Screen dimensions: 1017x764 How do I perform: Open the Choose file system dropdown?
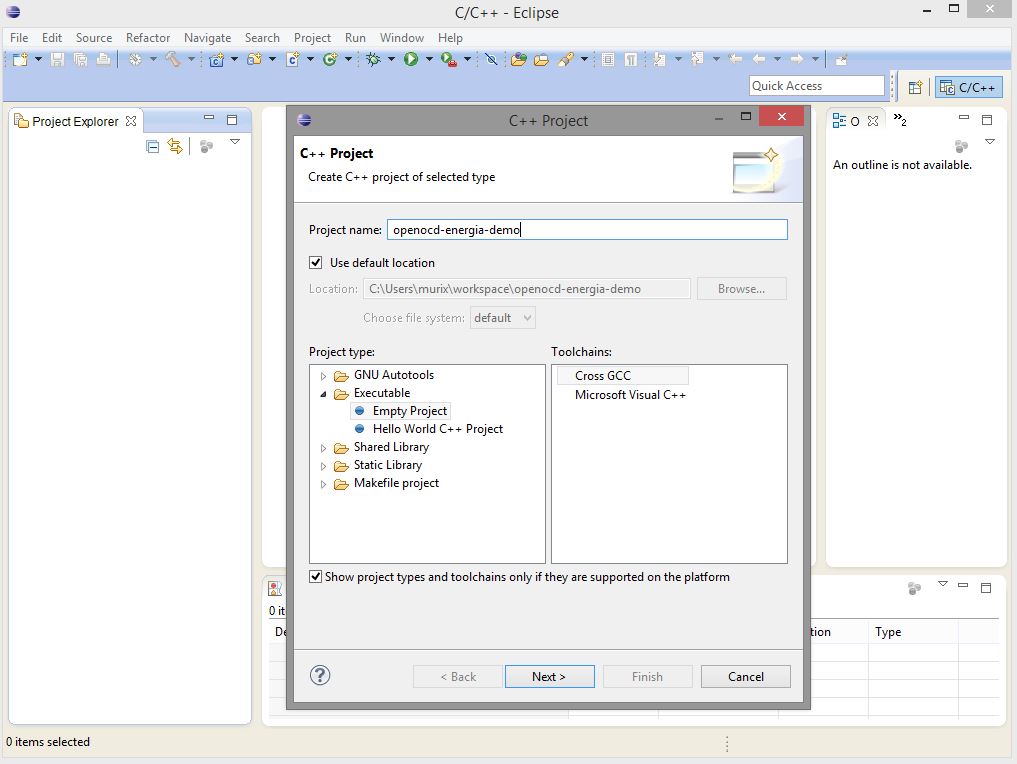(503, 318)
